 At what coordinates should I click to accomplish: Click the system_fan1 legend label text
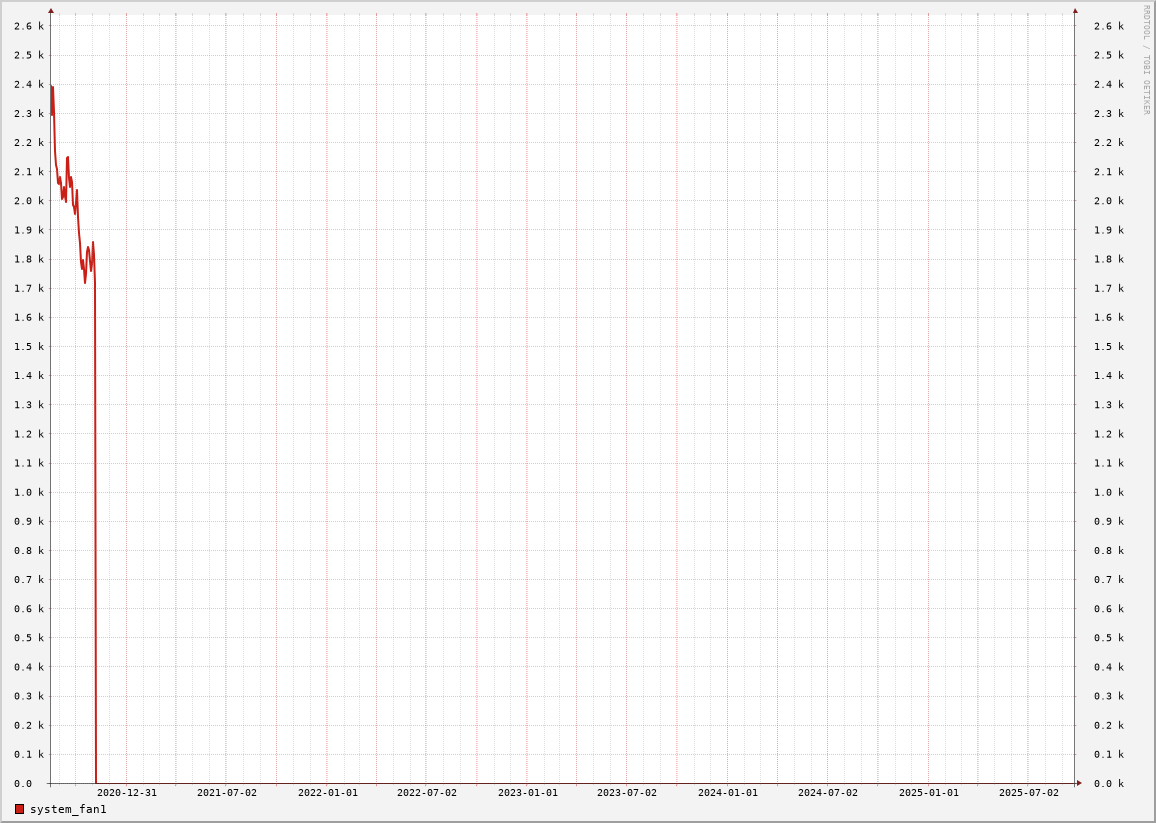[68, 809]
